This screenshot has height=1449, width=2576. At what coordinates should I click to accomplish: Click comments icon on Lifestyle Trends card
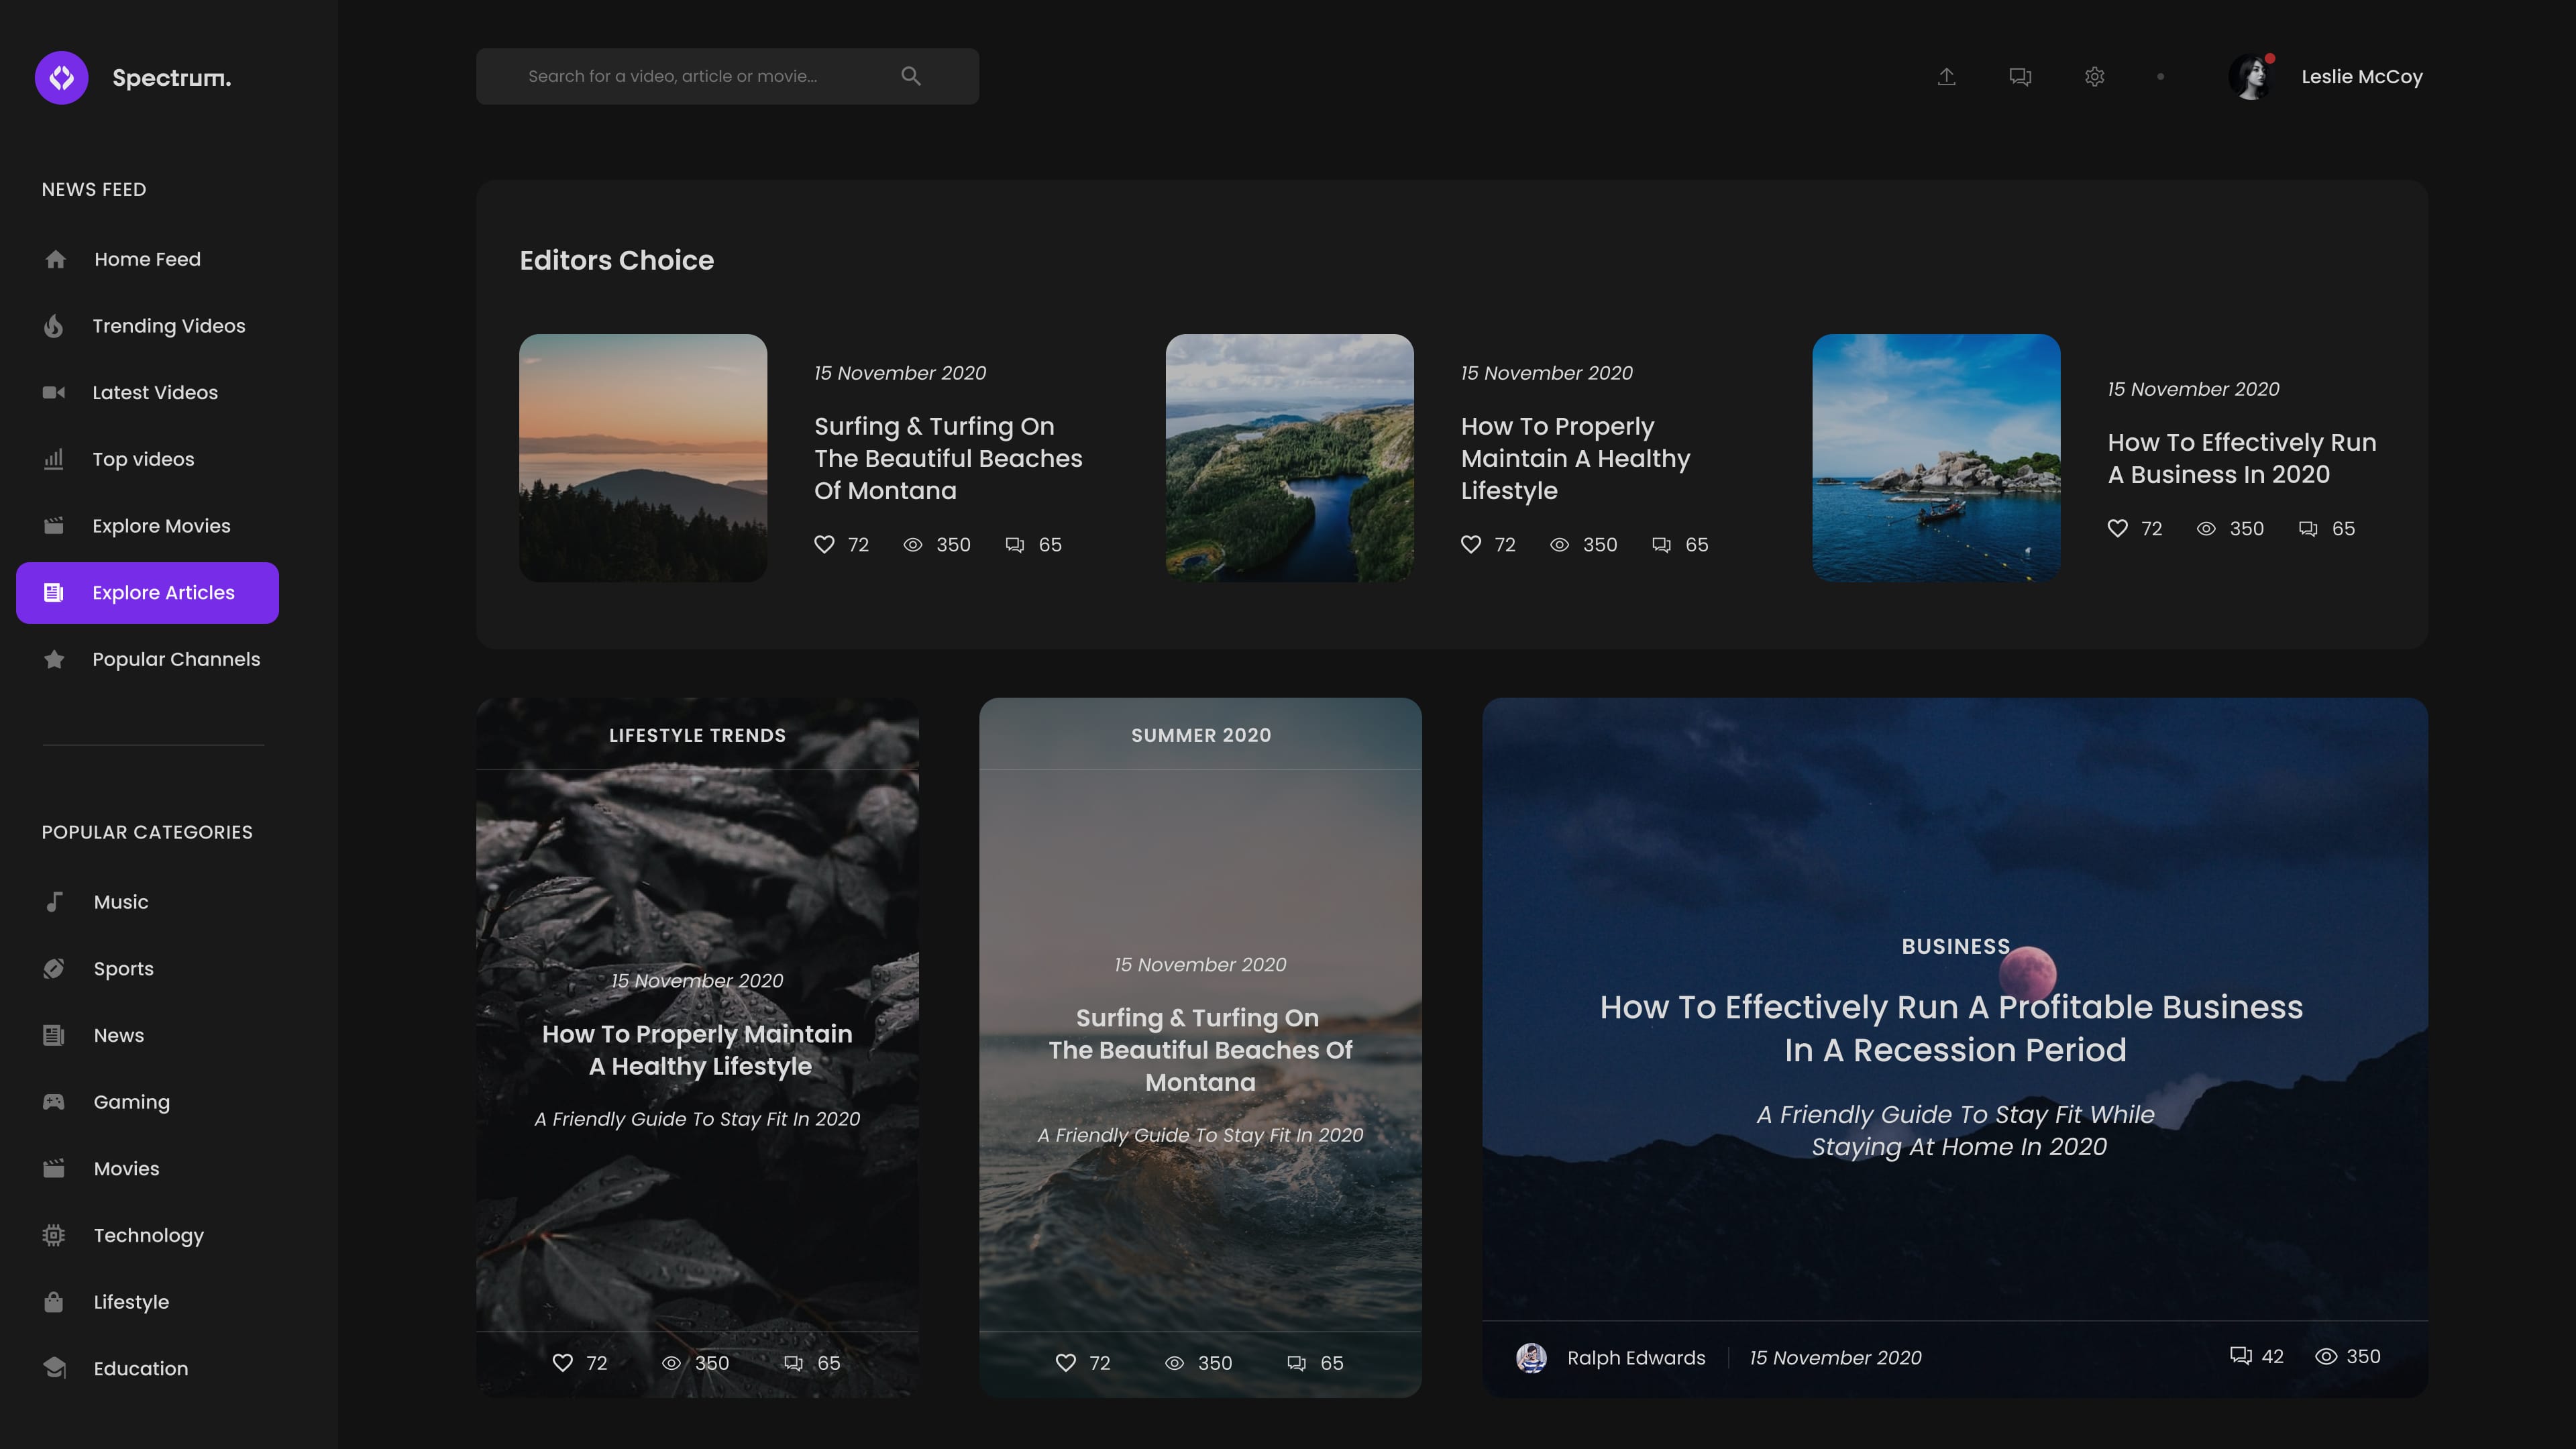[x=793, y=1363]
